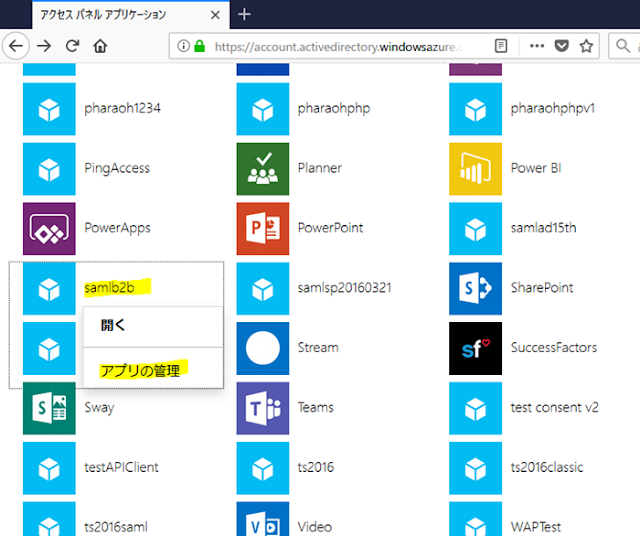Reload the page with refresh icon
The height and width of the screenshot is (536, 640).
click(72, 46)
